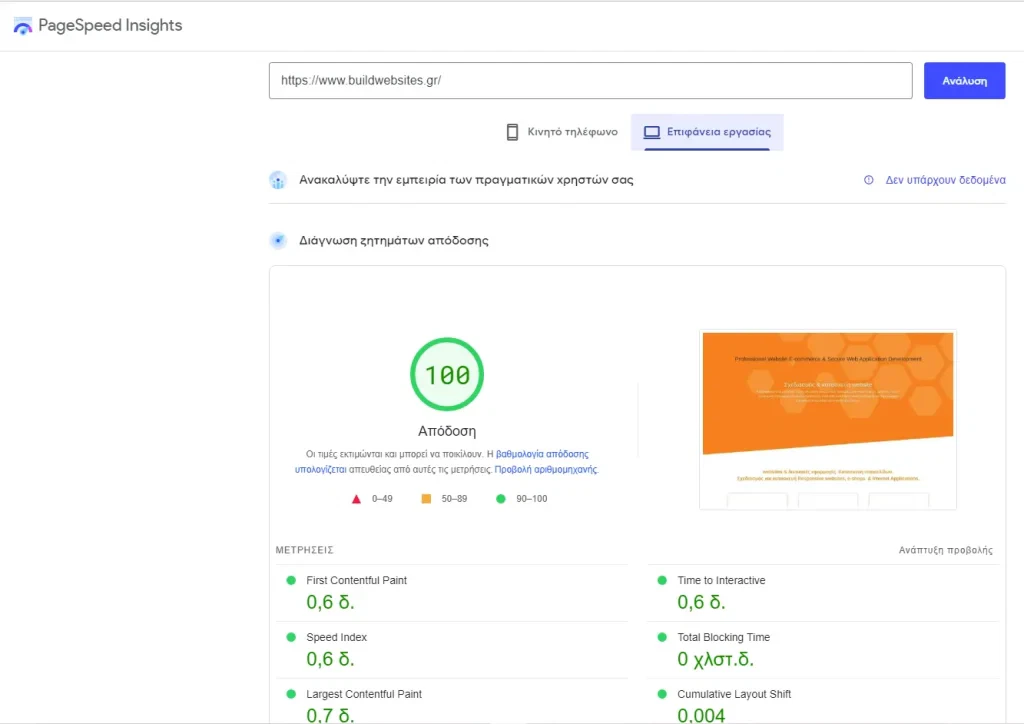Click the red triangle 0–49 legend icon
1024x724 pixels.
pyautogui.click(x=356, y=499)
